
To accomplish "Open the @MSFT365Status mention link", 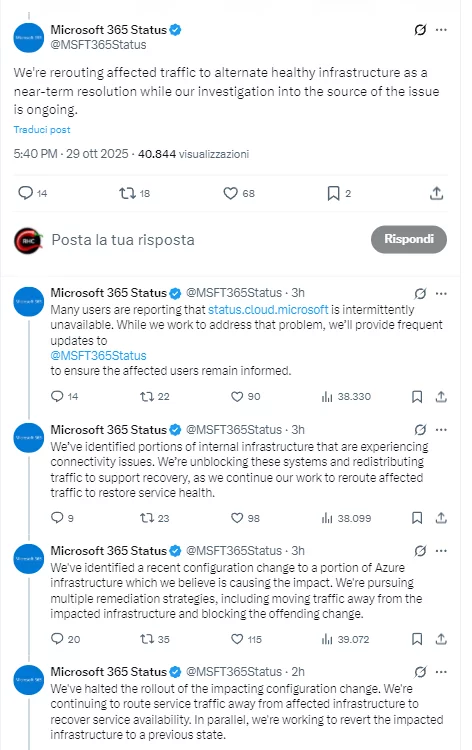I will point(99,355).
